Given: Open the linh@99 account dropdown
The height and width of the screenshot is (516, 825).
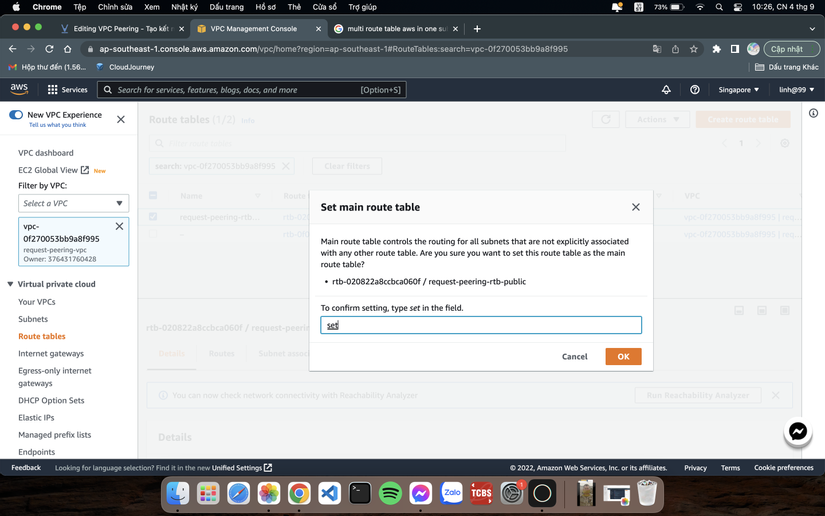Looking at the screenshot, I should pyautogui.click(x=797, y=90).
